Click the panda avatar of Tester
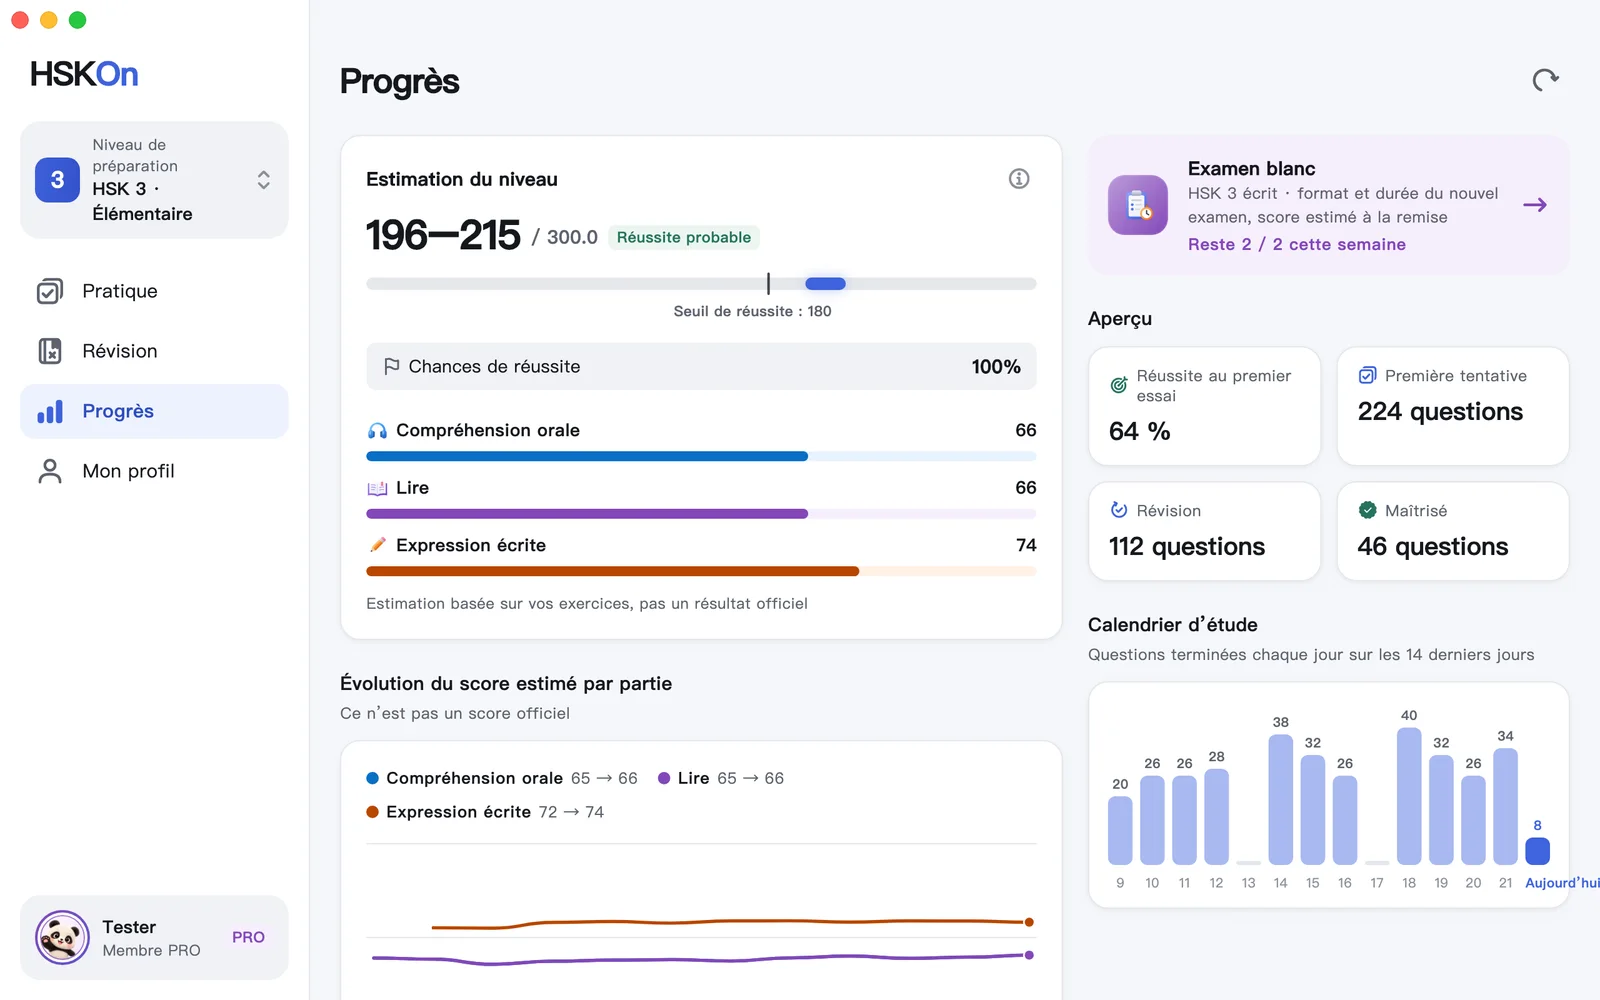 (x=62, y=937)
